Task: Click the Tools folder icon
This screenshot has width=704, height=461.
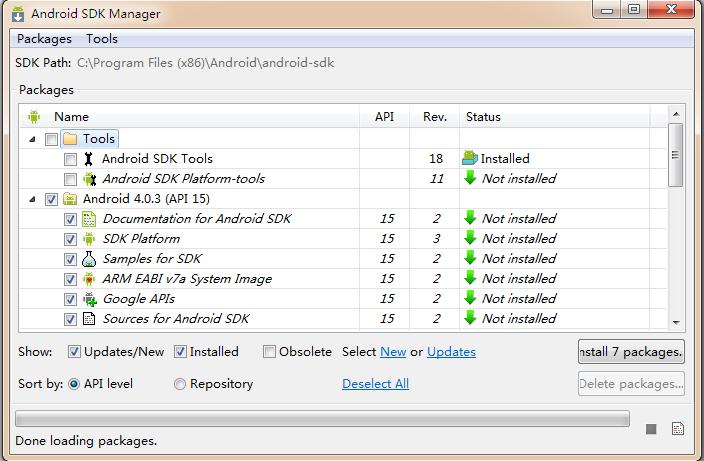Action: (x=70, y=139)
